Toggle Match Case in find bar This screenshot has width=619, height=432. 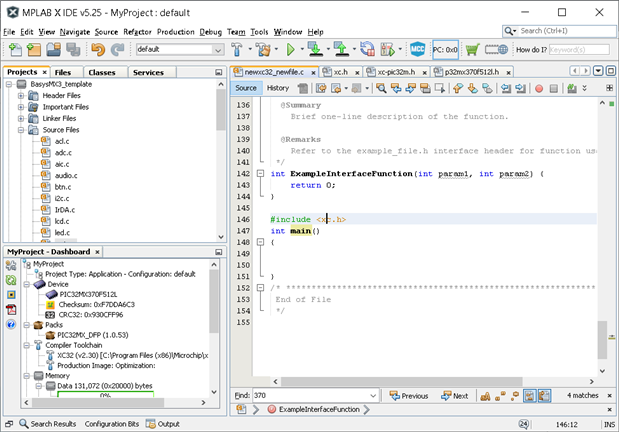(x=485, y=396)
